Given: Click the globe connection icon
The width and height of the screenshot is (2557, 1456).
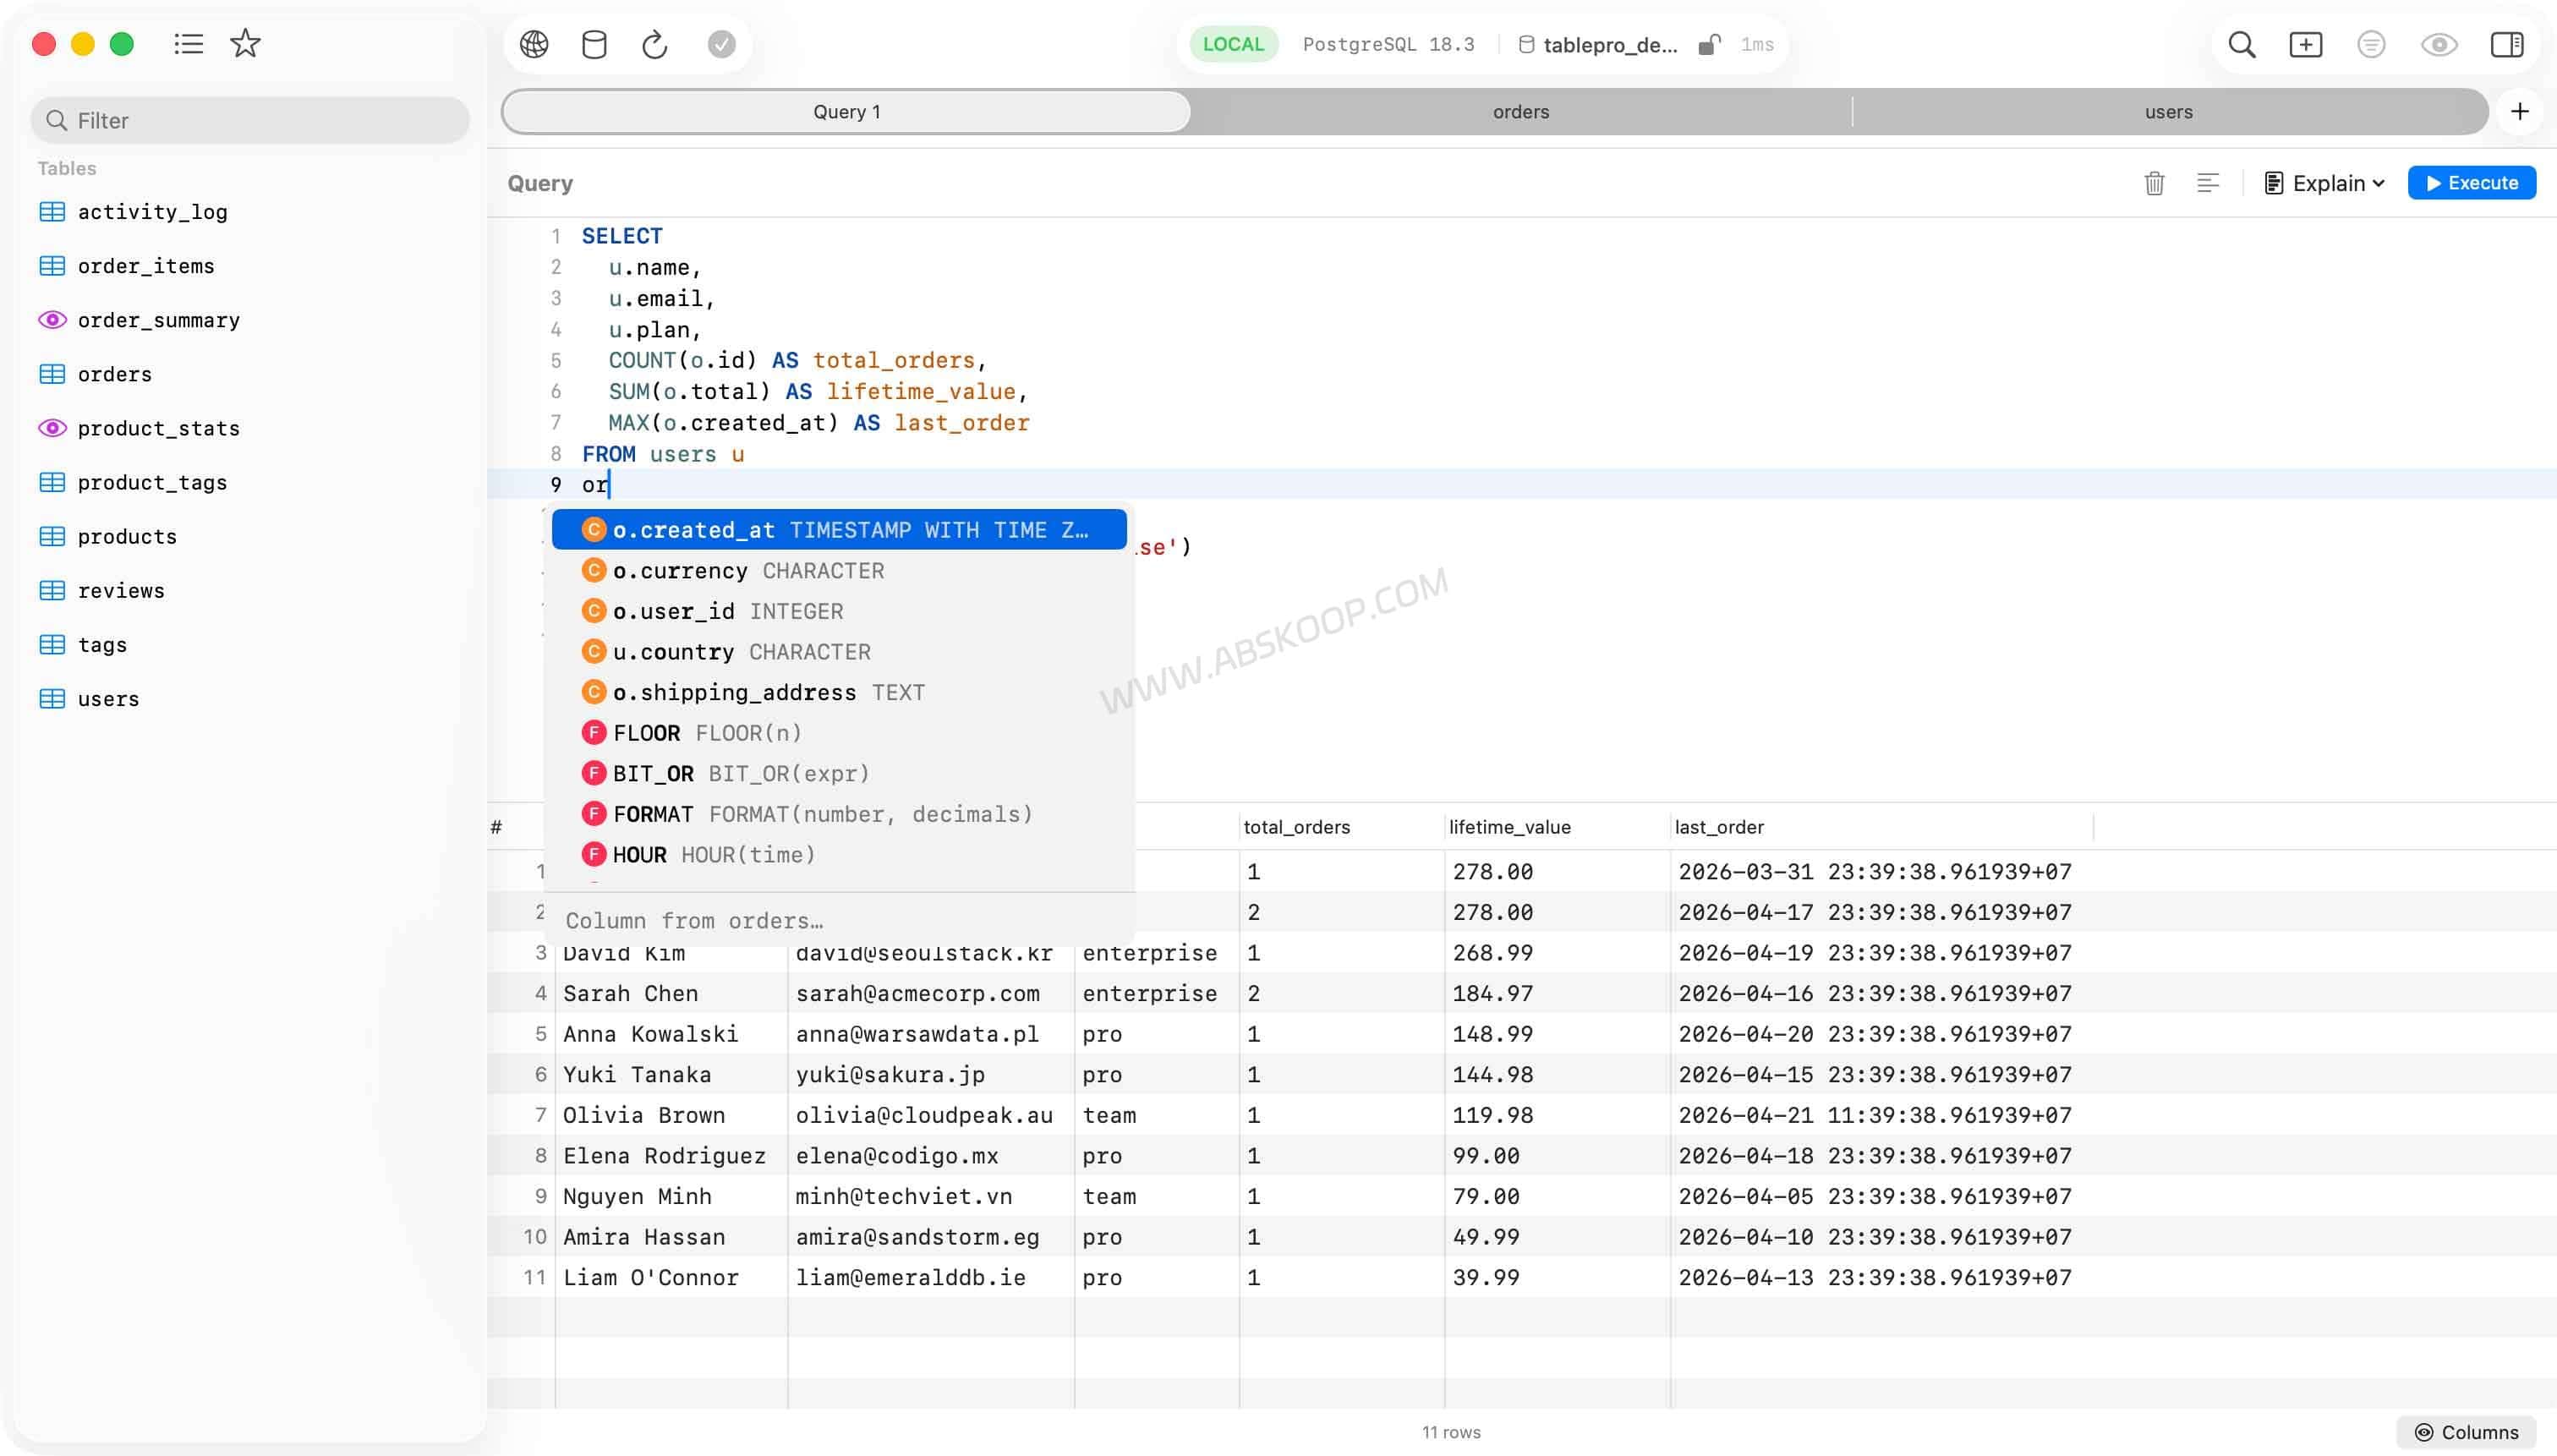Looking at the screenshot, I should 534,44.
